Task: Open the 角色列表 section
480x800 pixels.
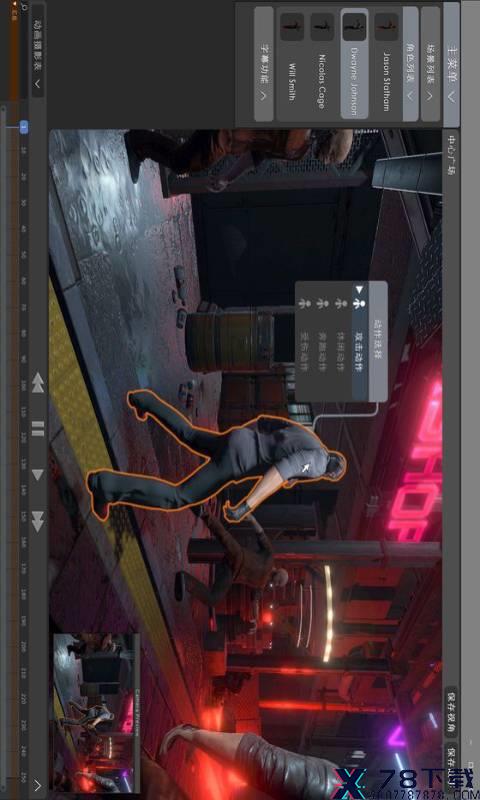Action: click(x=411, y=65)
